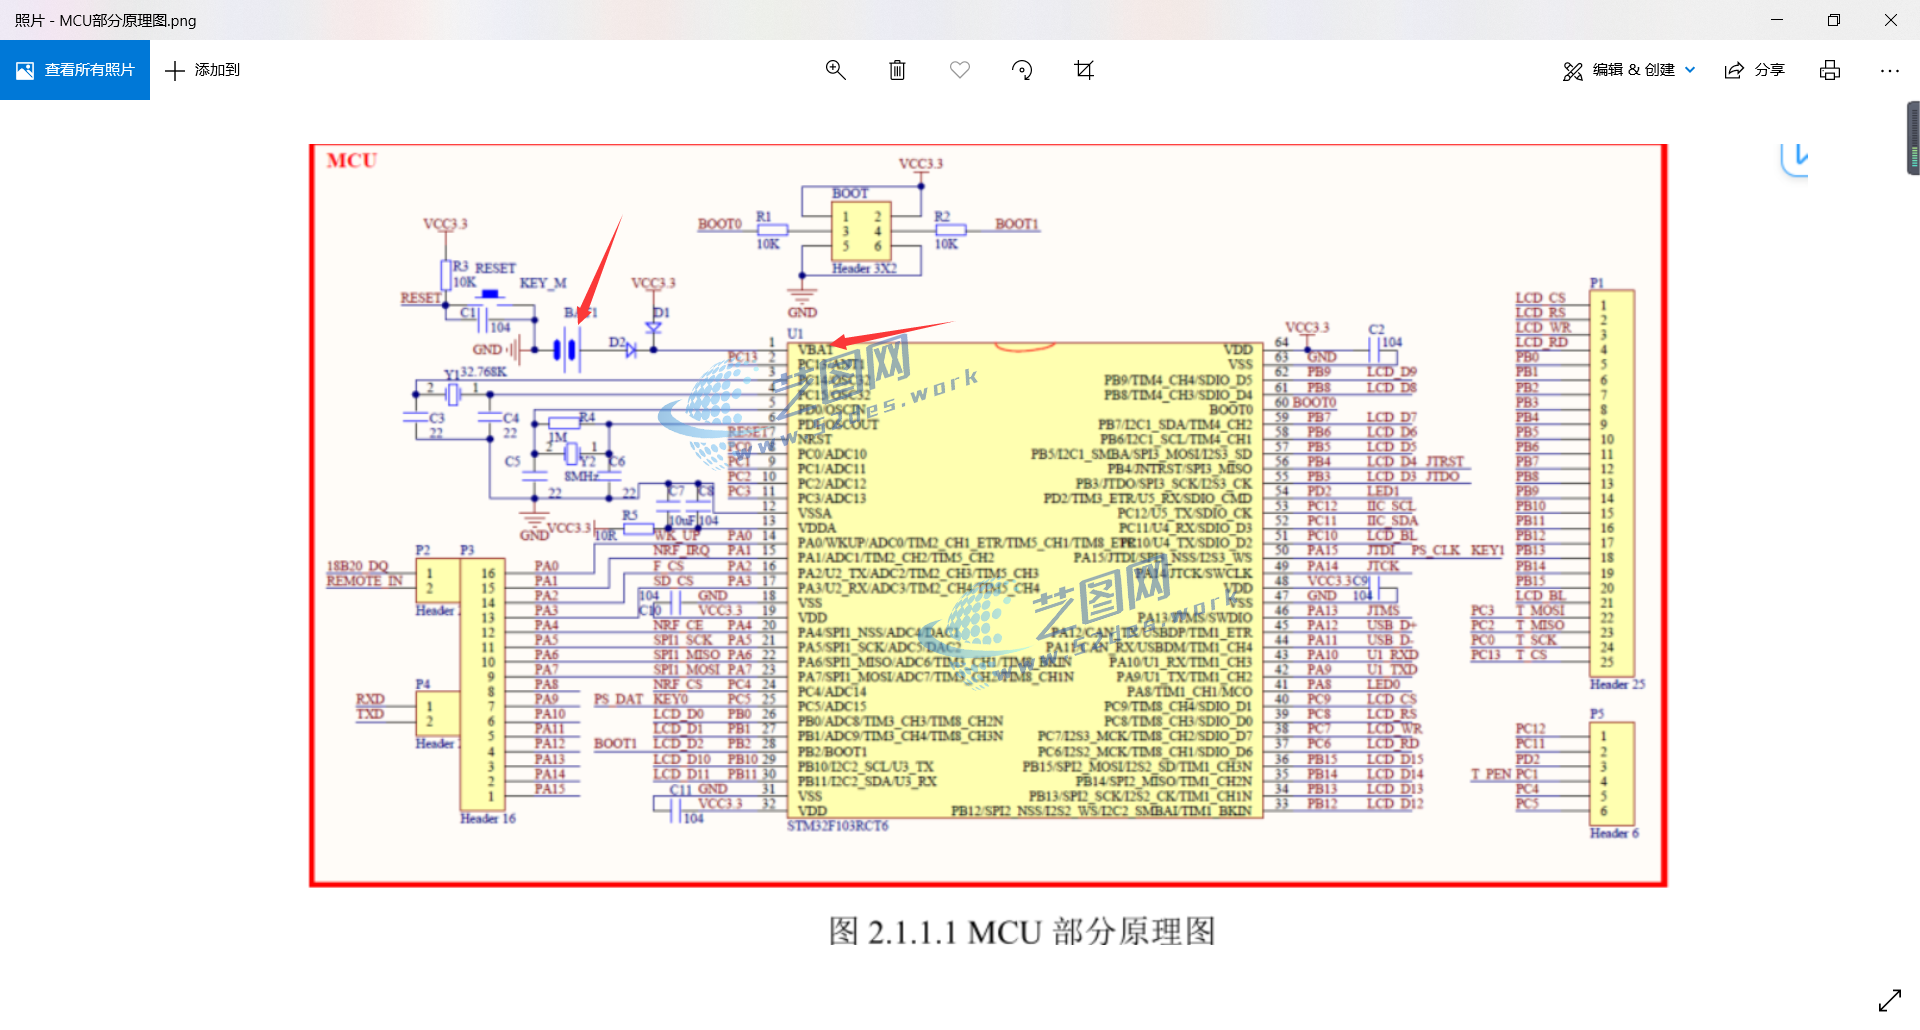Screen dimensions: 1920x1030
Task: Click the Edit & Create chevron arrow
Action: coord(1690,70)
